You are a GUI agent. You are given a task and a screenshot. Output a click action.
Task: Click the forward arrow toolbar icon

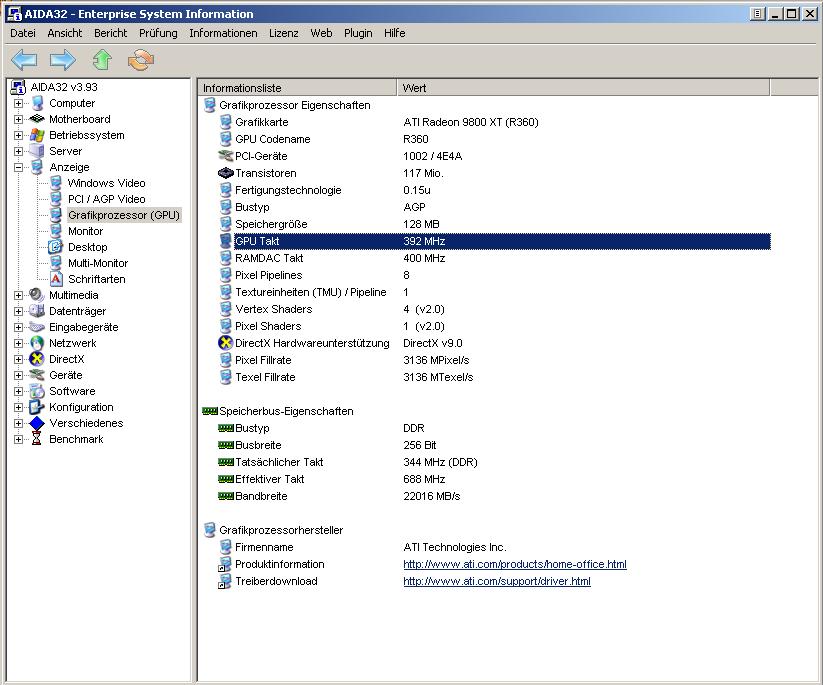point(63,60)
